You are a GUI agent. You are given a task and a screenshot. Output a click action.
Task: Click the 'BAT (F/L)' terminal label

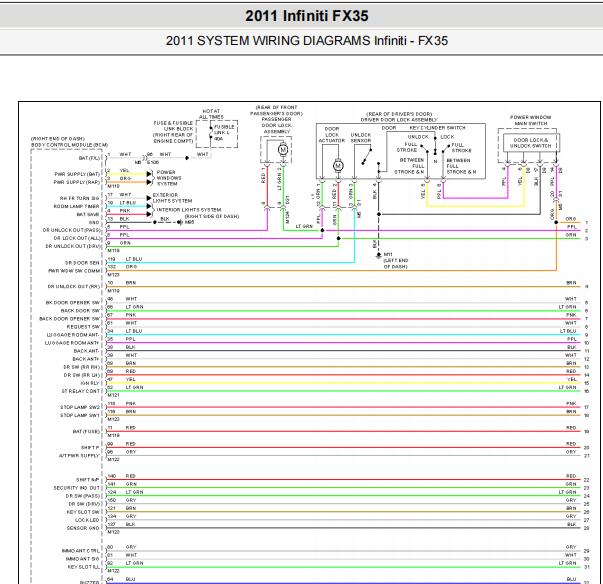tap(89, 158)
